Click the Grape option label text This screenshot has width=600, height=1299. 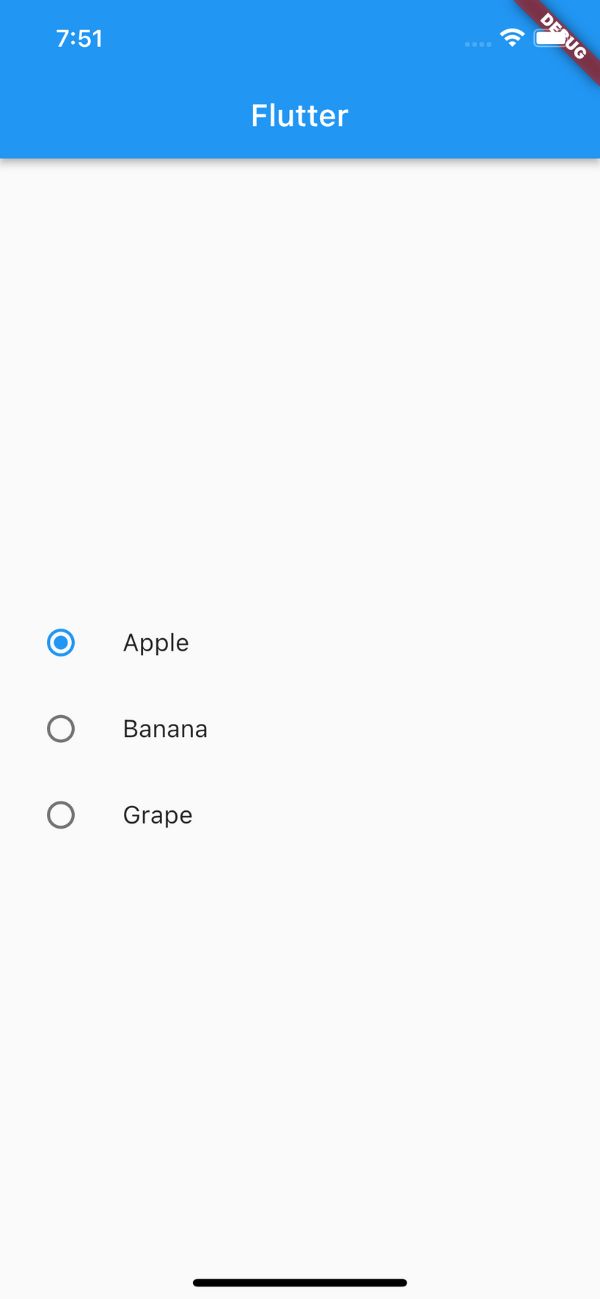coord(157,815)
